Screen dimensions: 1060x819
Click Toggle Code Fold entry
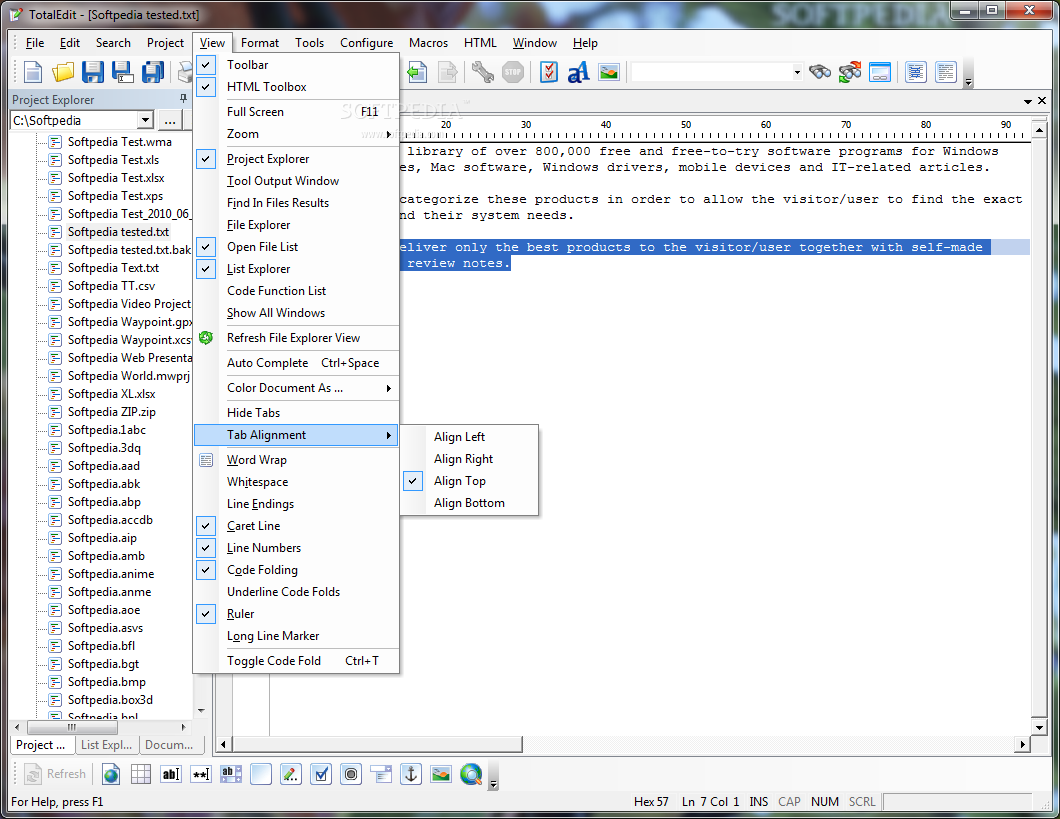click(296, 661)
